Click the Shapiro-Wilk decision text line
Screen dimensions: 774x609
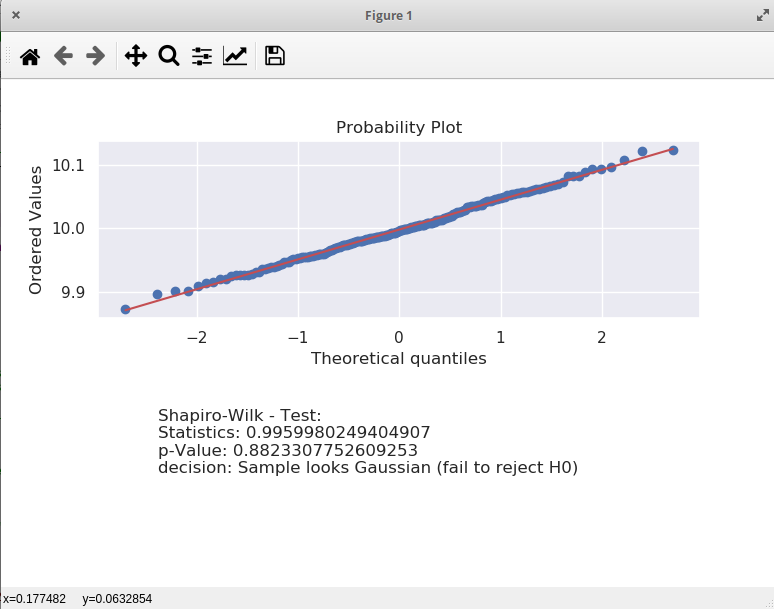coord(368,467)
